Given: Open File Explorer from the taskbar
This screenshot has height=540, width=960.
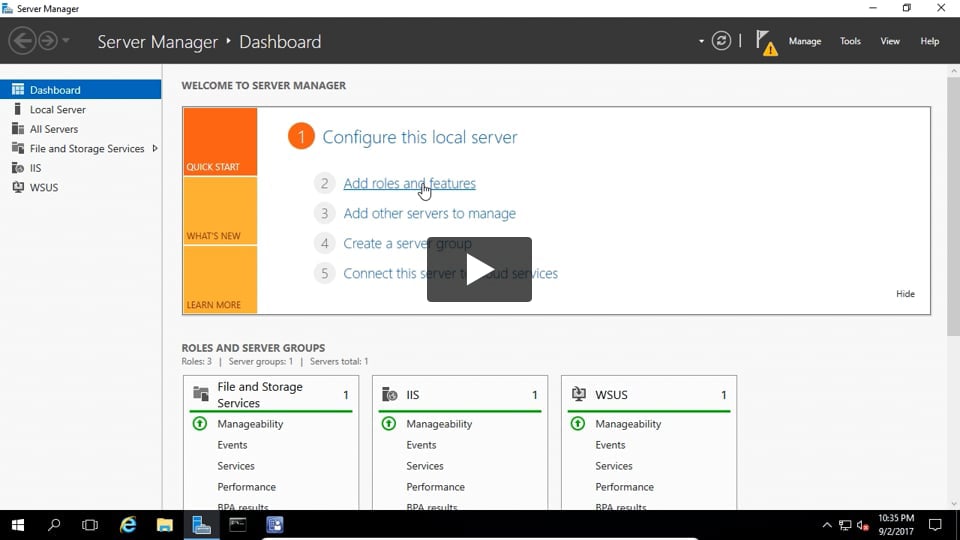Looking at the screenshot, I should (165, 524).
